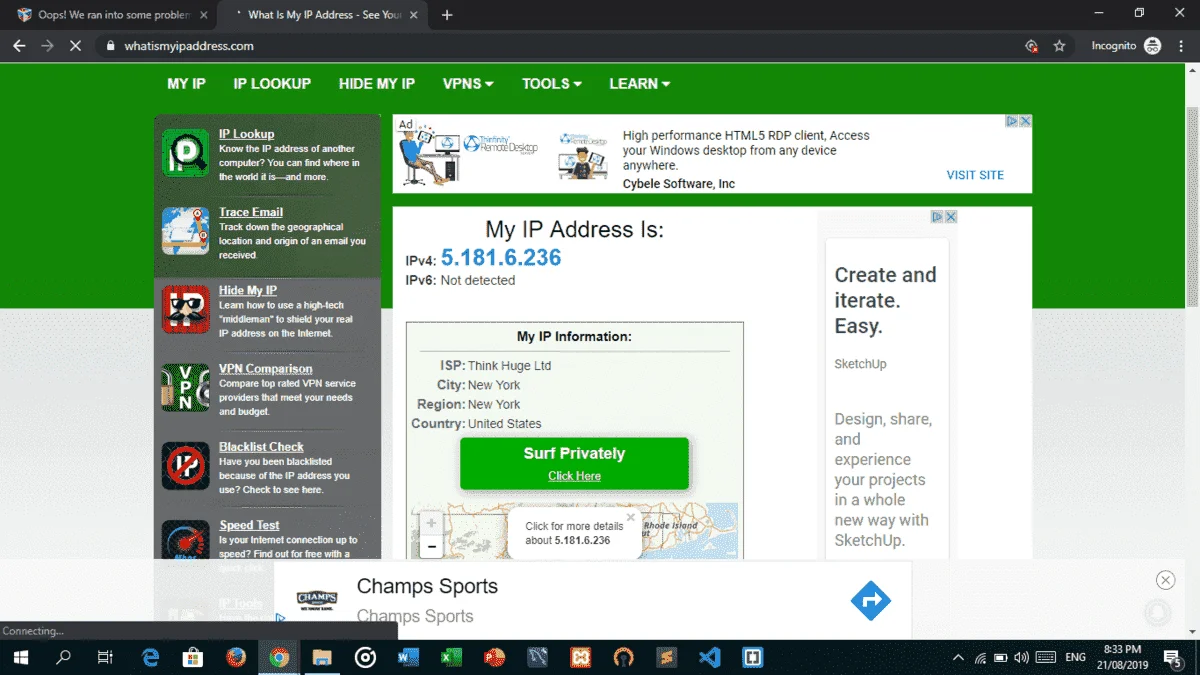This screenshot has height=675, width=1200.
Task: Open the Champs Sports directions arrow icon
Action: [x=870, y=601]
